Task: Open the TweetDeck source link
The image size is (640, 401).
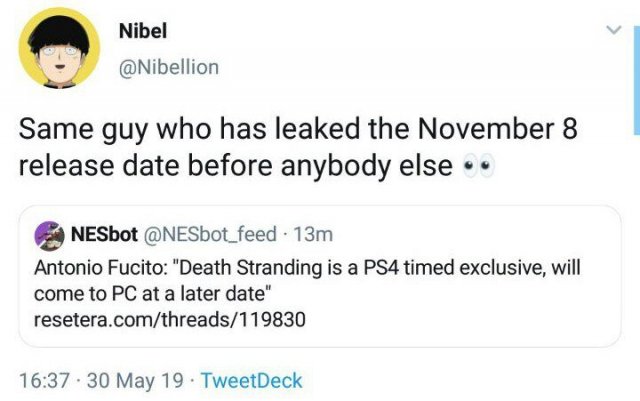Action: [251, 380]
